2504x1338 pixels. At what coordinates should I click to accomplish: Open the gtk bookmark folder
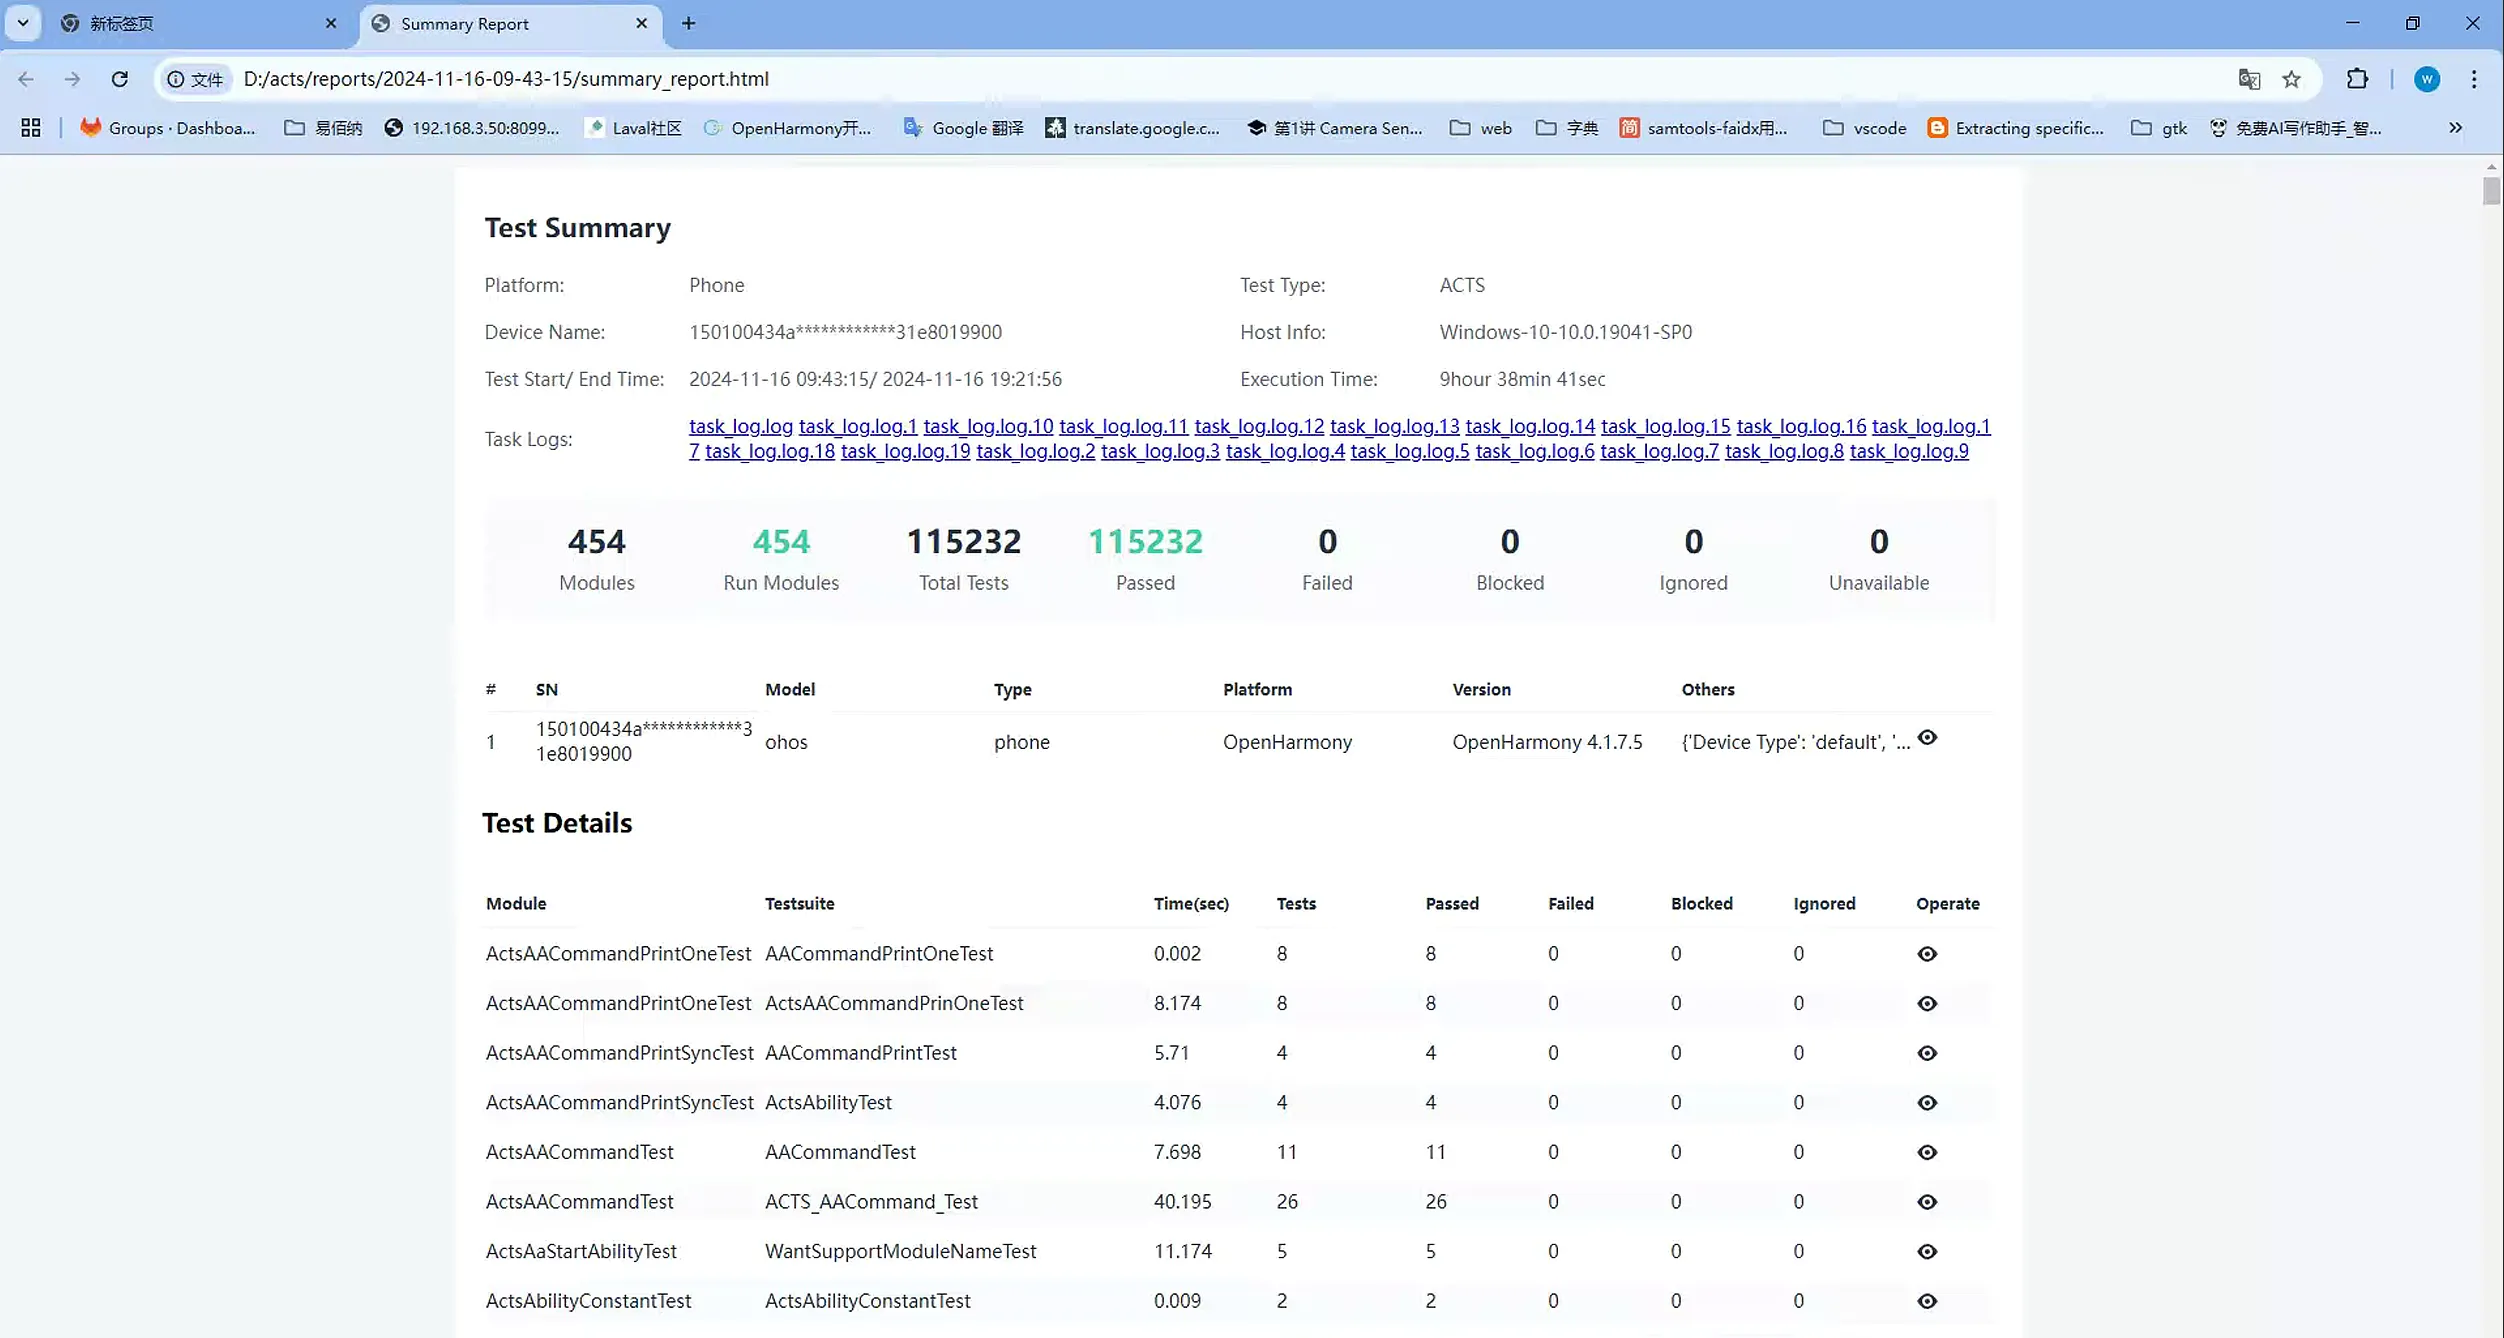point(2160,128)
